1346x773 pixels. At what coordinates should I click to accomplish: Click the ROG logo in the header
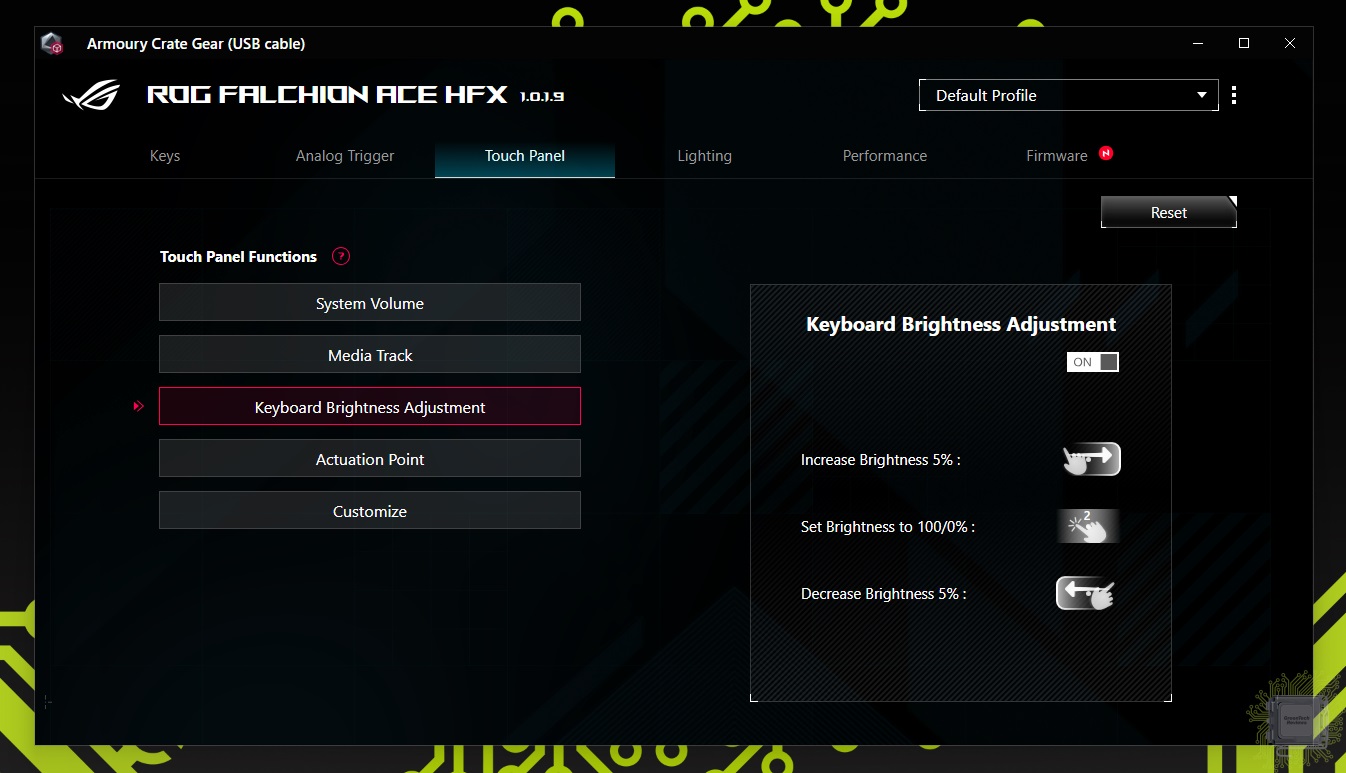[91, 95]
